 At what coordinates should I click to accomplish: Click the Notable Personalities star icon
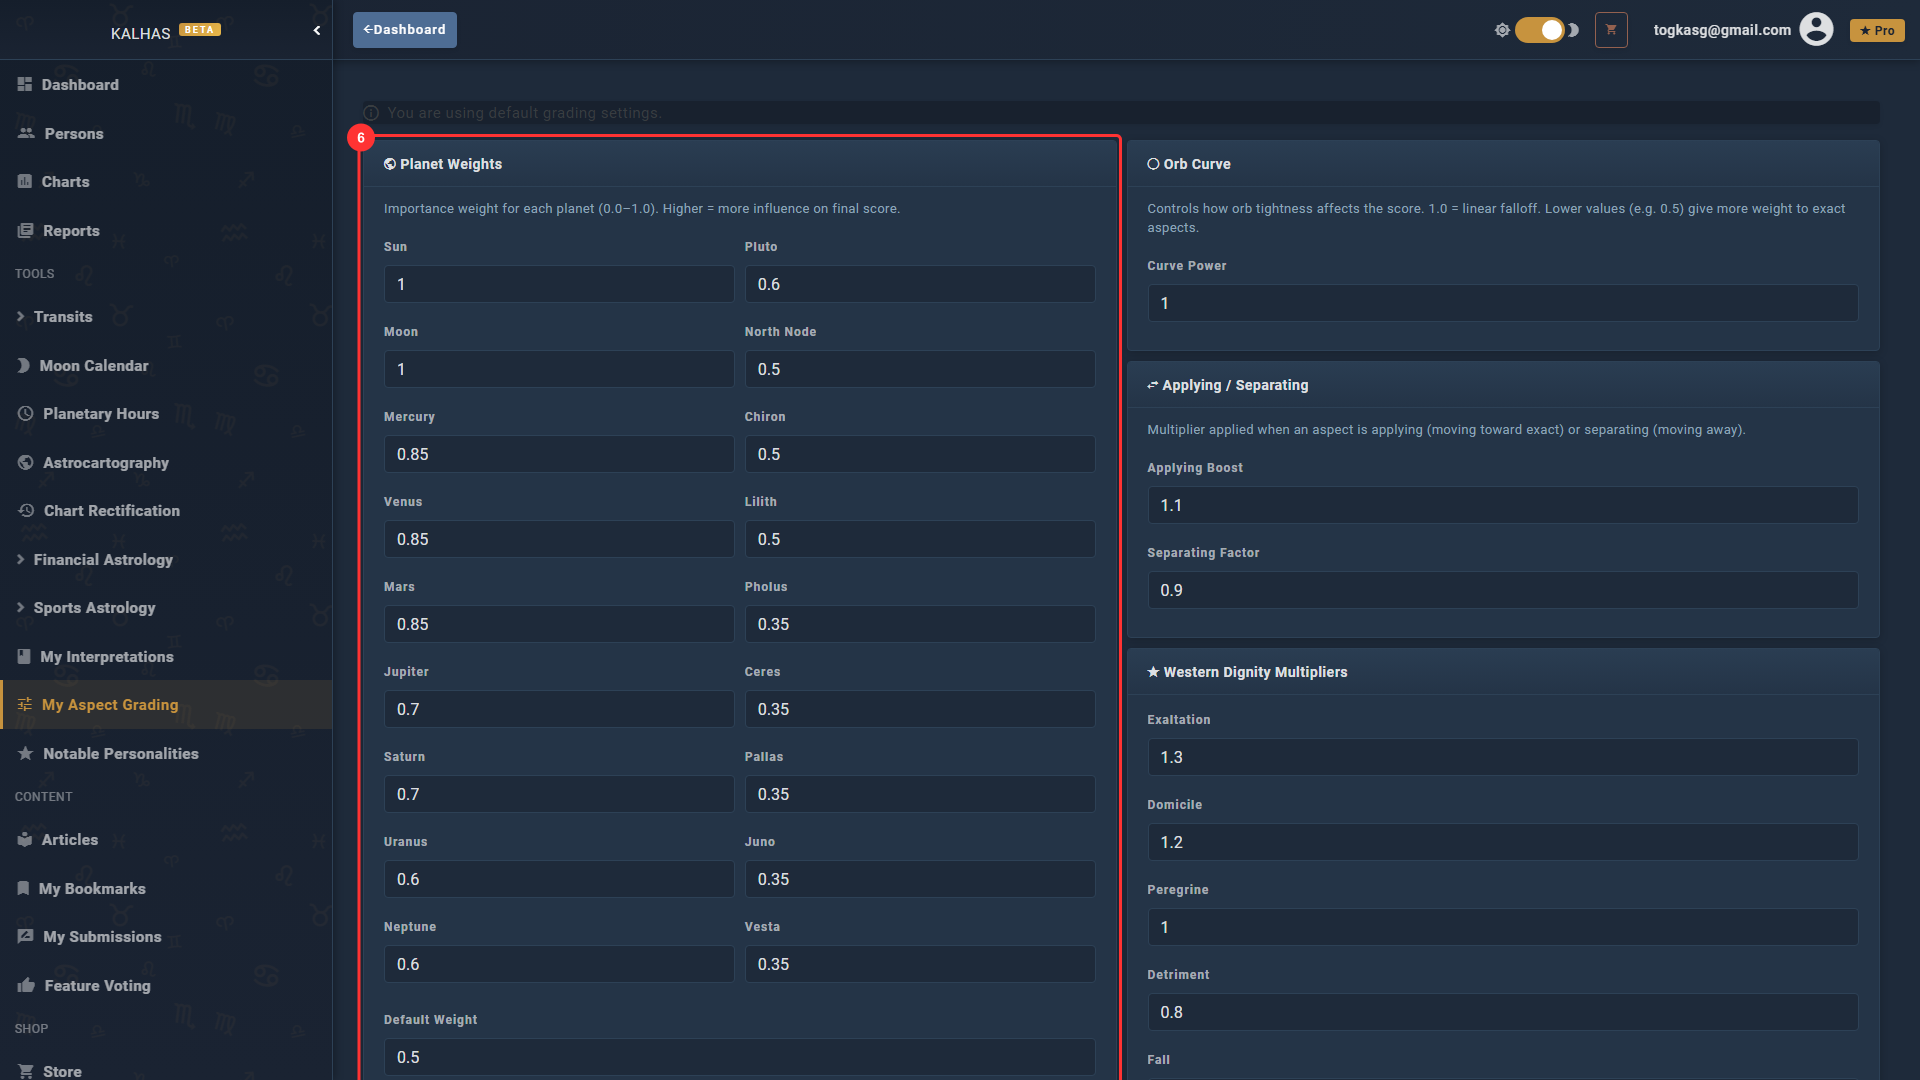pos(26,754)
